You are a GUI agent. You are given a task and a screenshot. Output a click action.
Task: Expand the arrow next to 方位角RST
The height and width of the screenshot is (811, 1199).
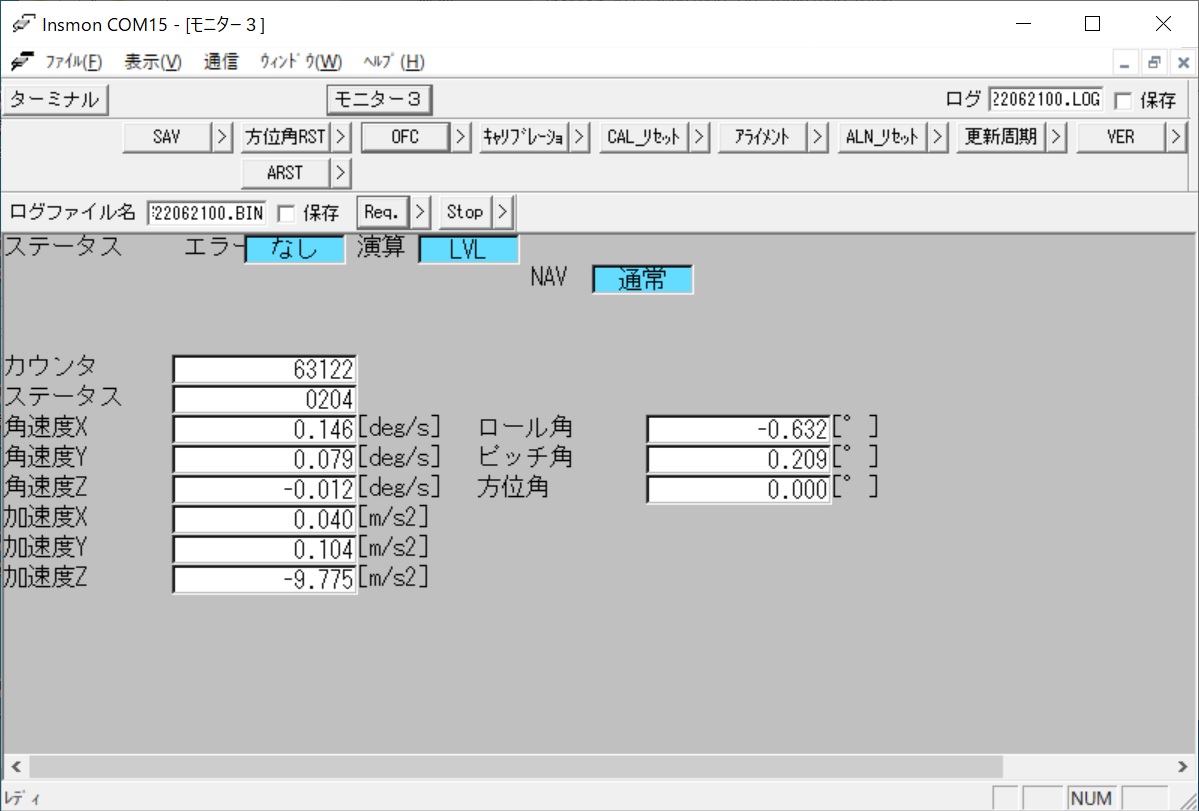pos(341,137)
